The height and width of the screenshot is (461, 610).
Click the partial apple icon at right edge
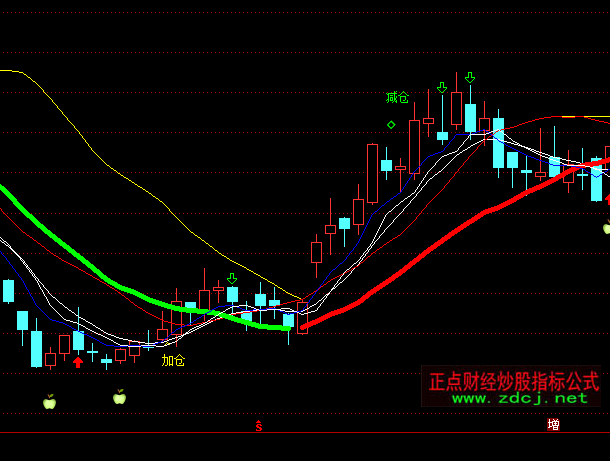pos(606,228)
